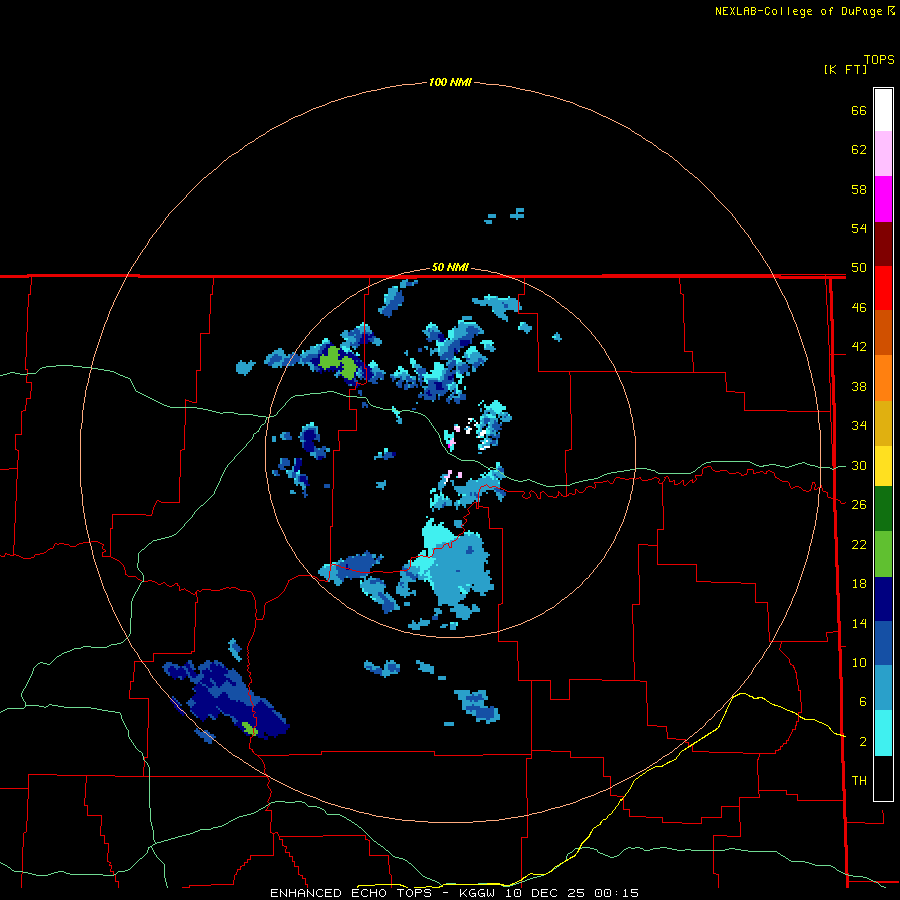
Task: Click the '100 NMI' range ring label
Action: (x=450, y=82)
